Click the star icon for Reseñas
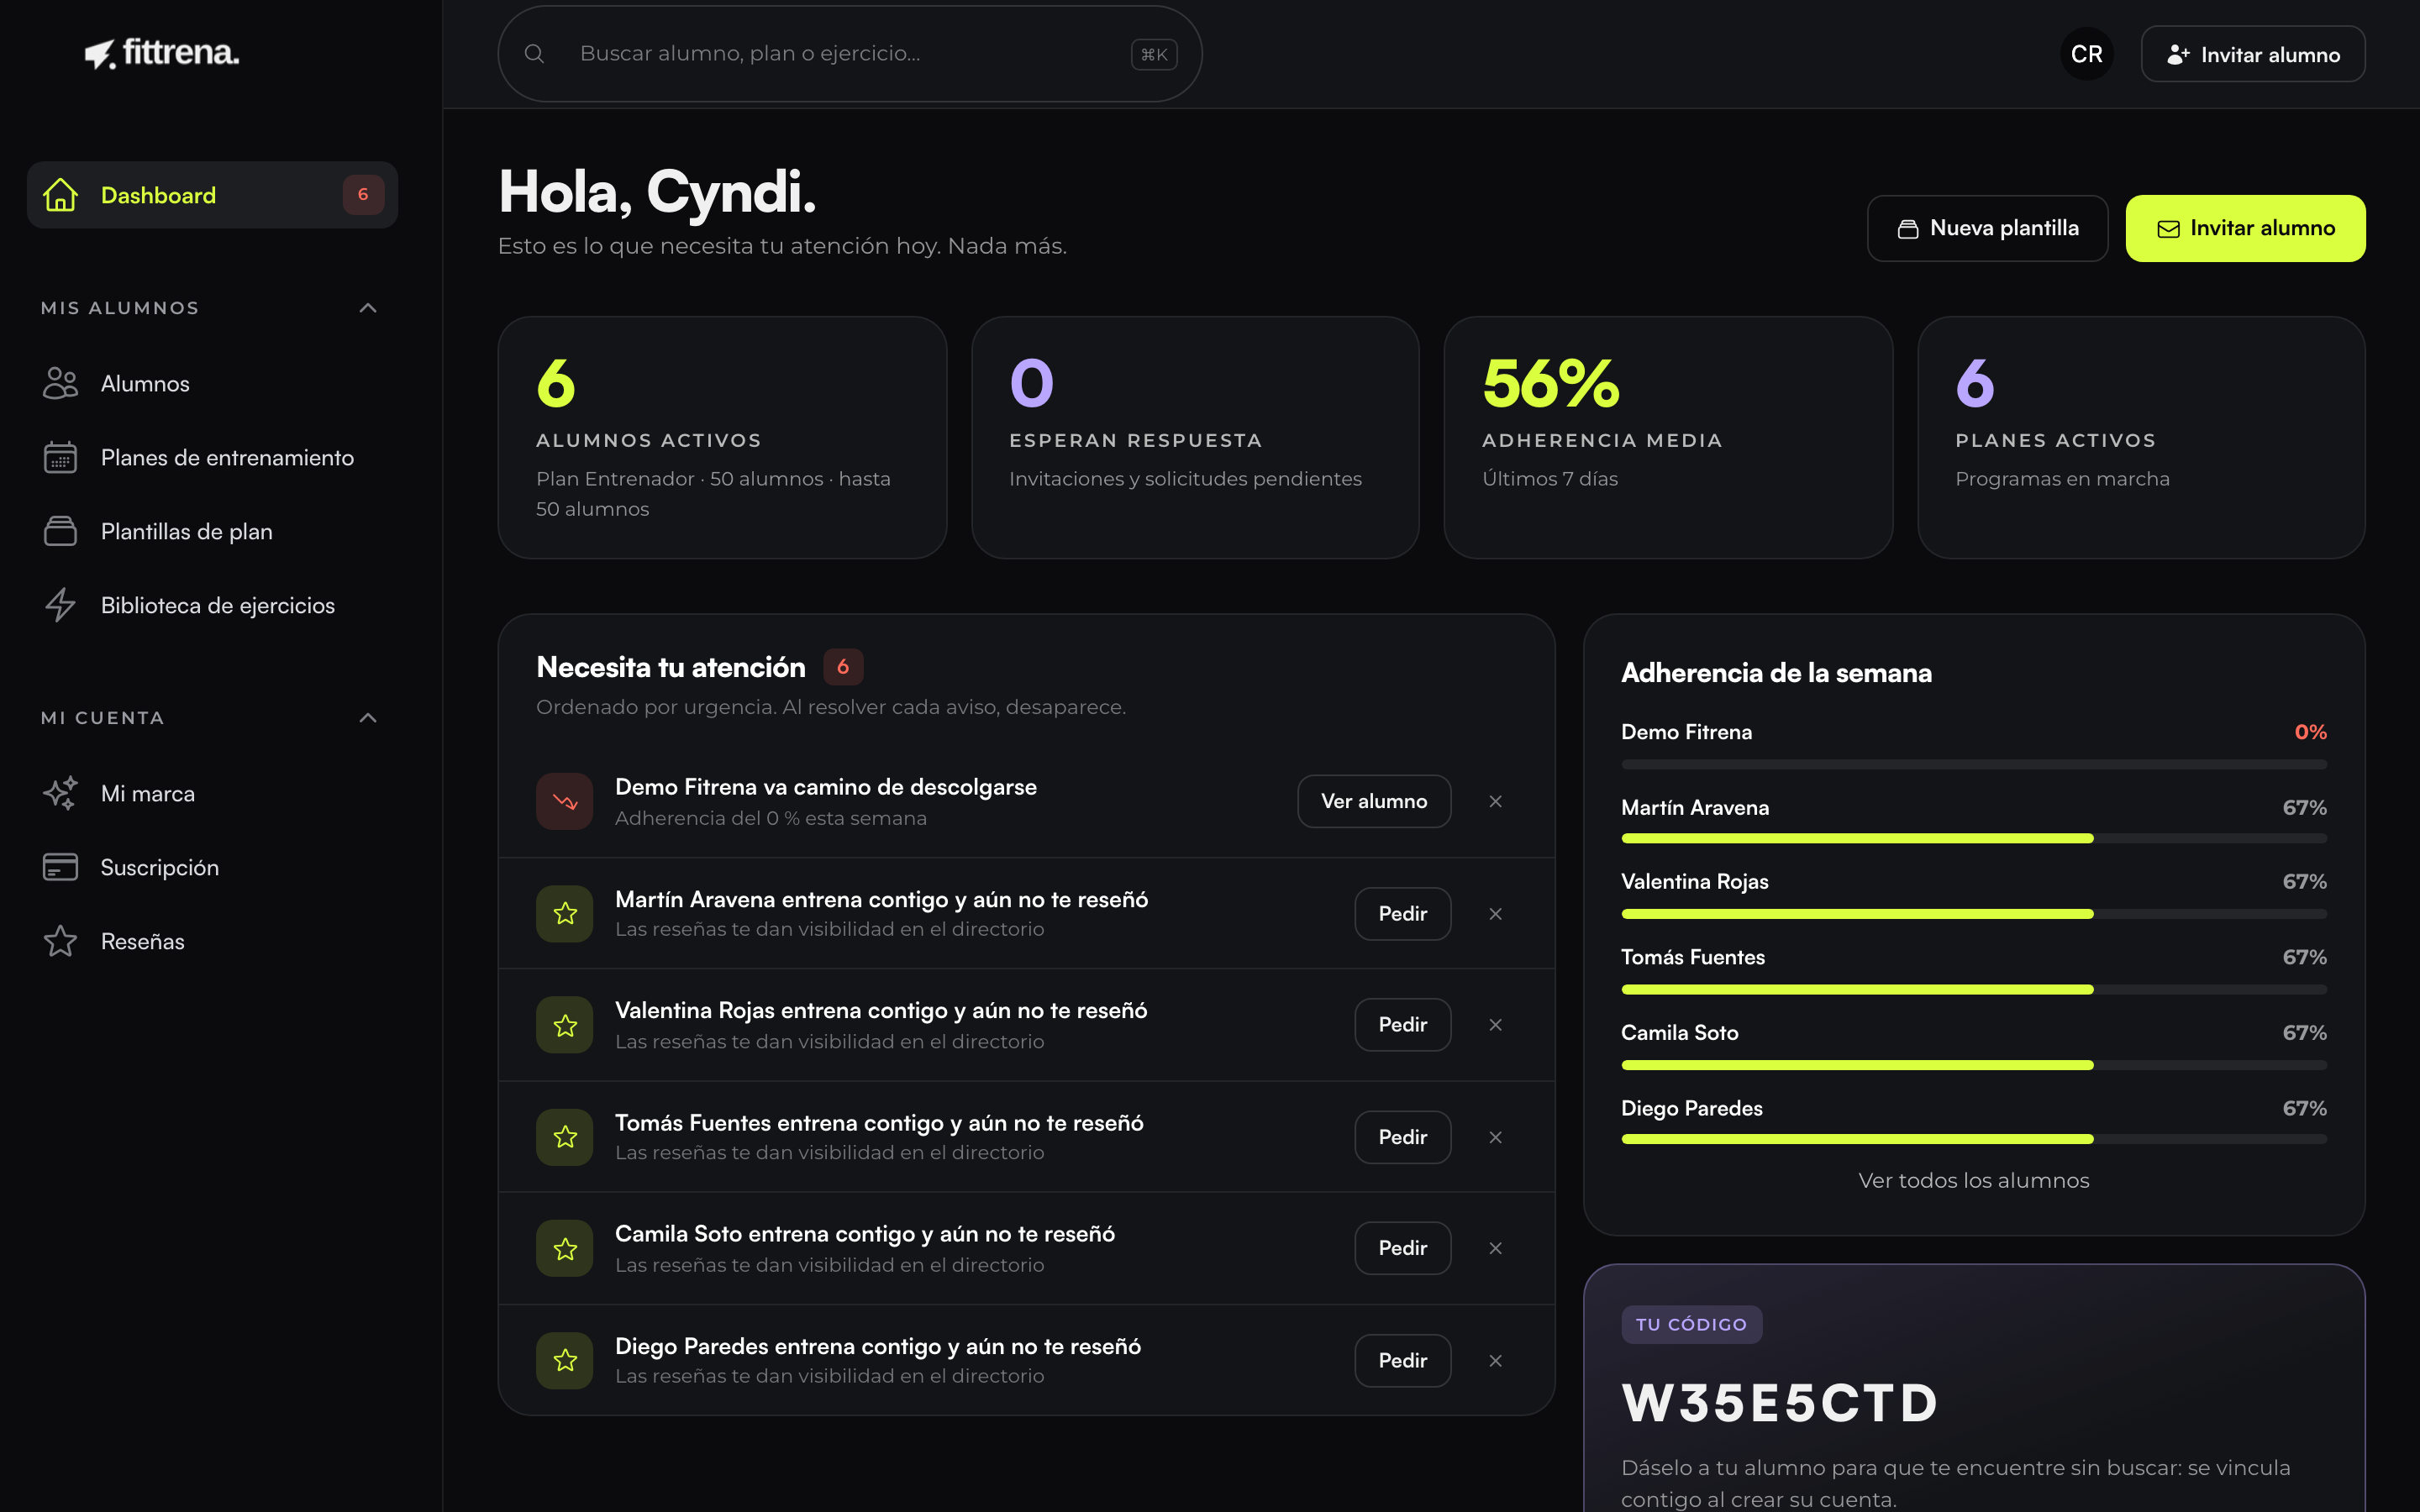The height and width of the screenshot is (1512, 2420). coord(60,941)
